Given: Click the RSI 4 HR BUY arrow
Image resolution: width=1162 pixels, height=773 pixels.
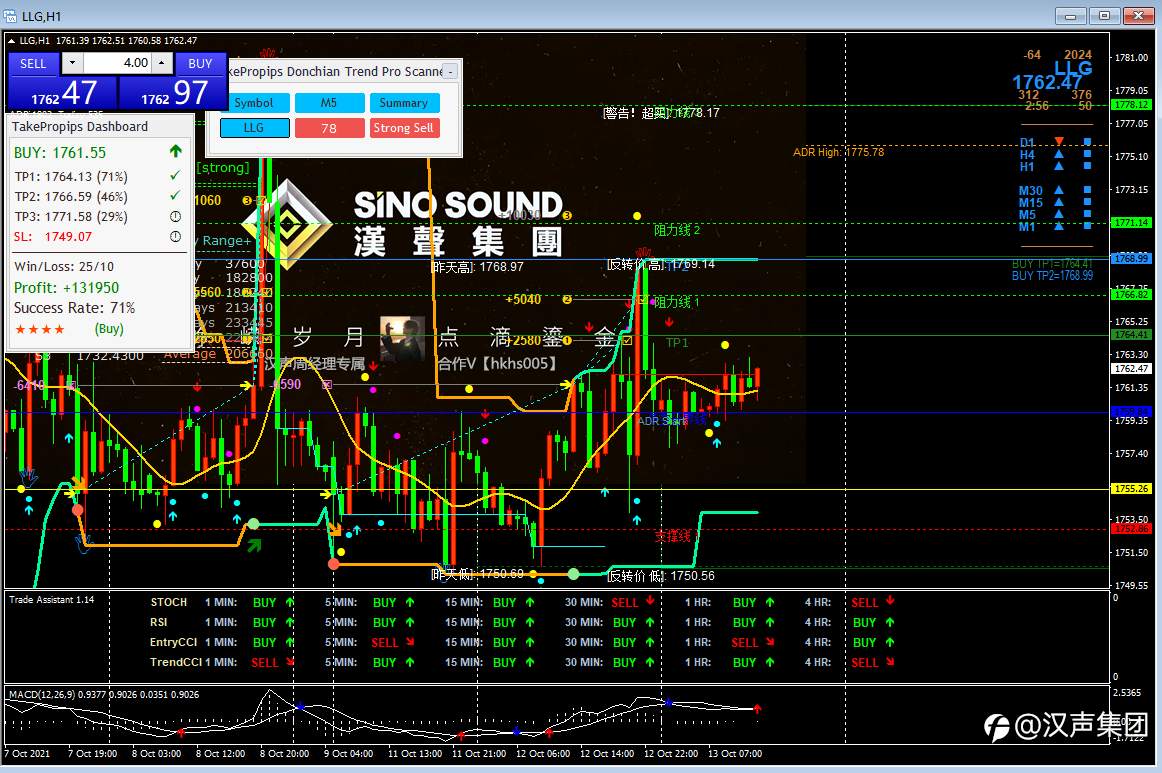Looking at the screenshot, I should (890, 622).
